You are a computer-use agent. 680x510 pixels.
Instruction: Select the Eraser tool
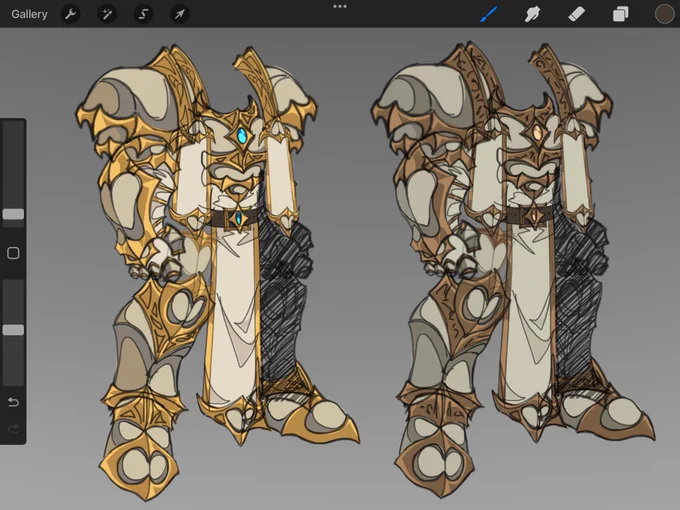click(x=576, y=14)
